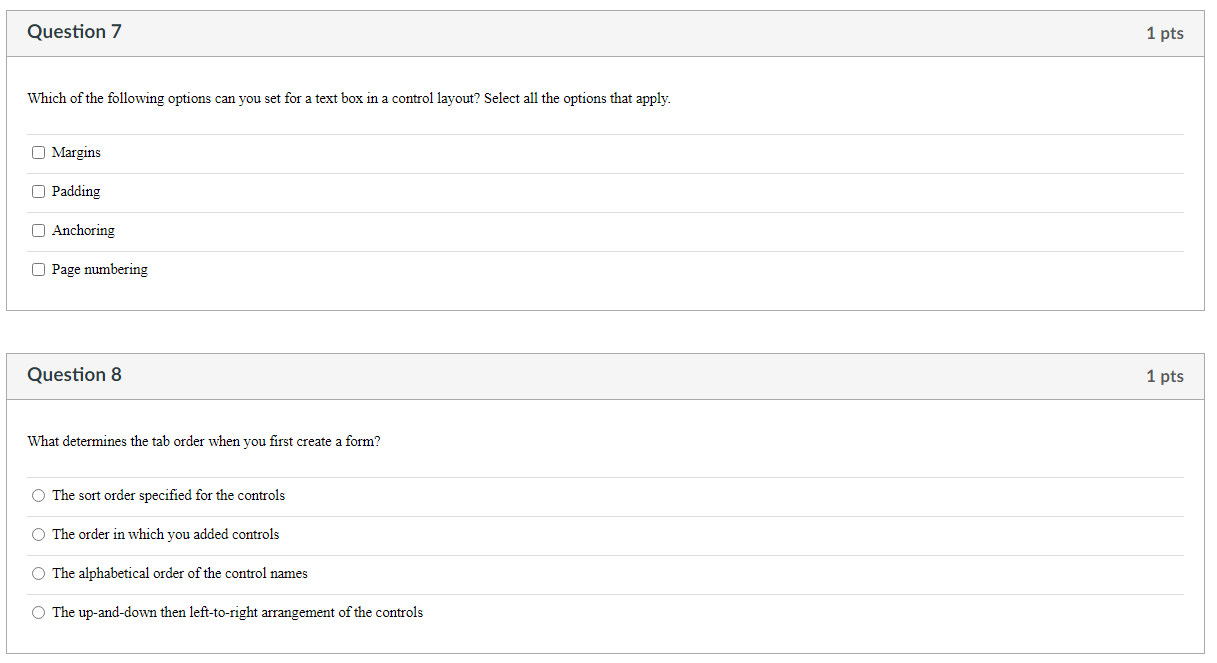Choose the up-and-down then left-to-right radio

click(38, 613)
